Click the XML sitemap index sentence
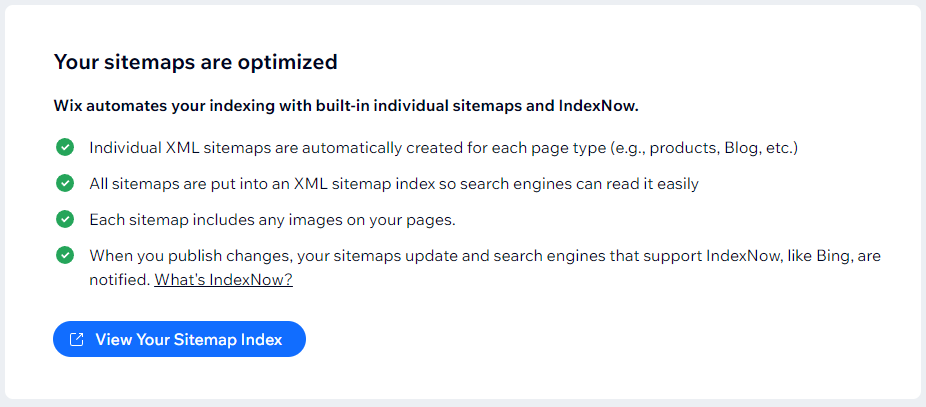The width and height of the screenshot is (926, 407). coord(393,184)
